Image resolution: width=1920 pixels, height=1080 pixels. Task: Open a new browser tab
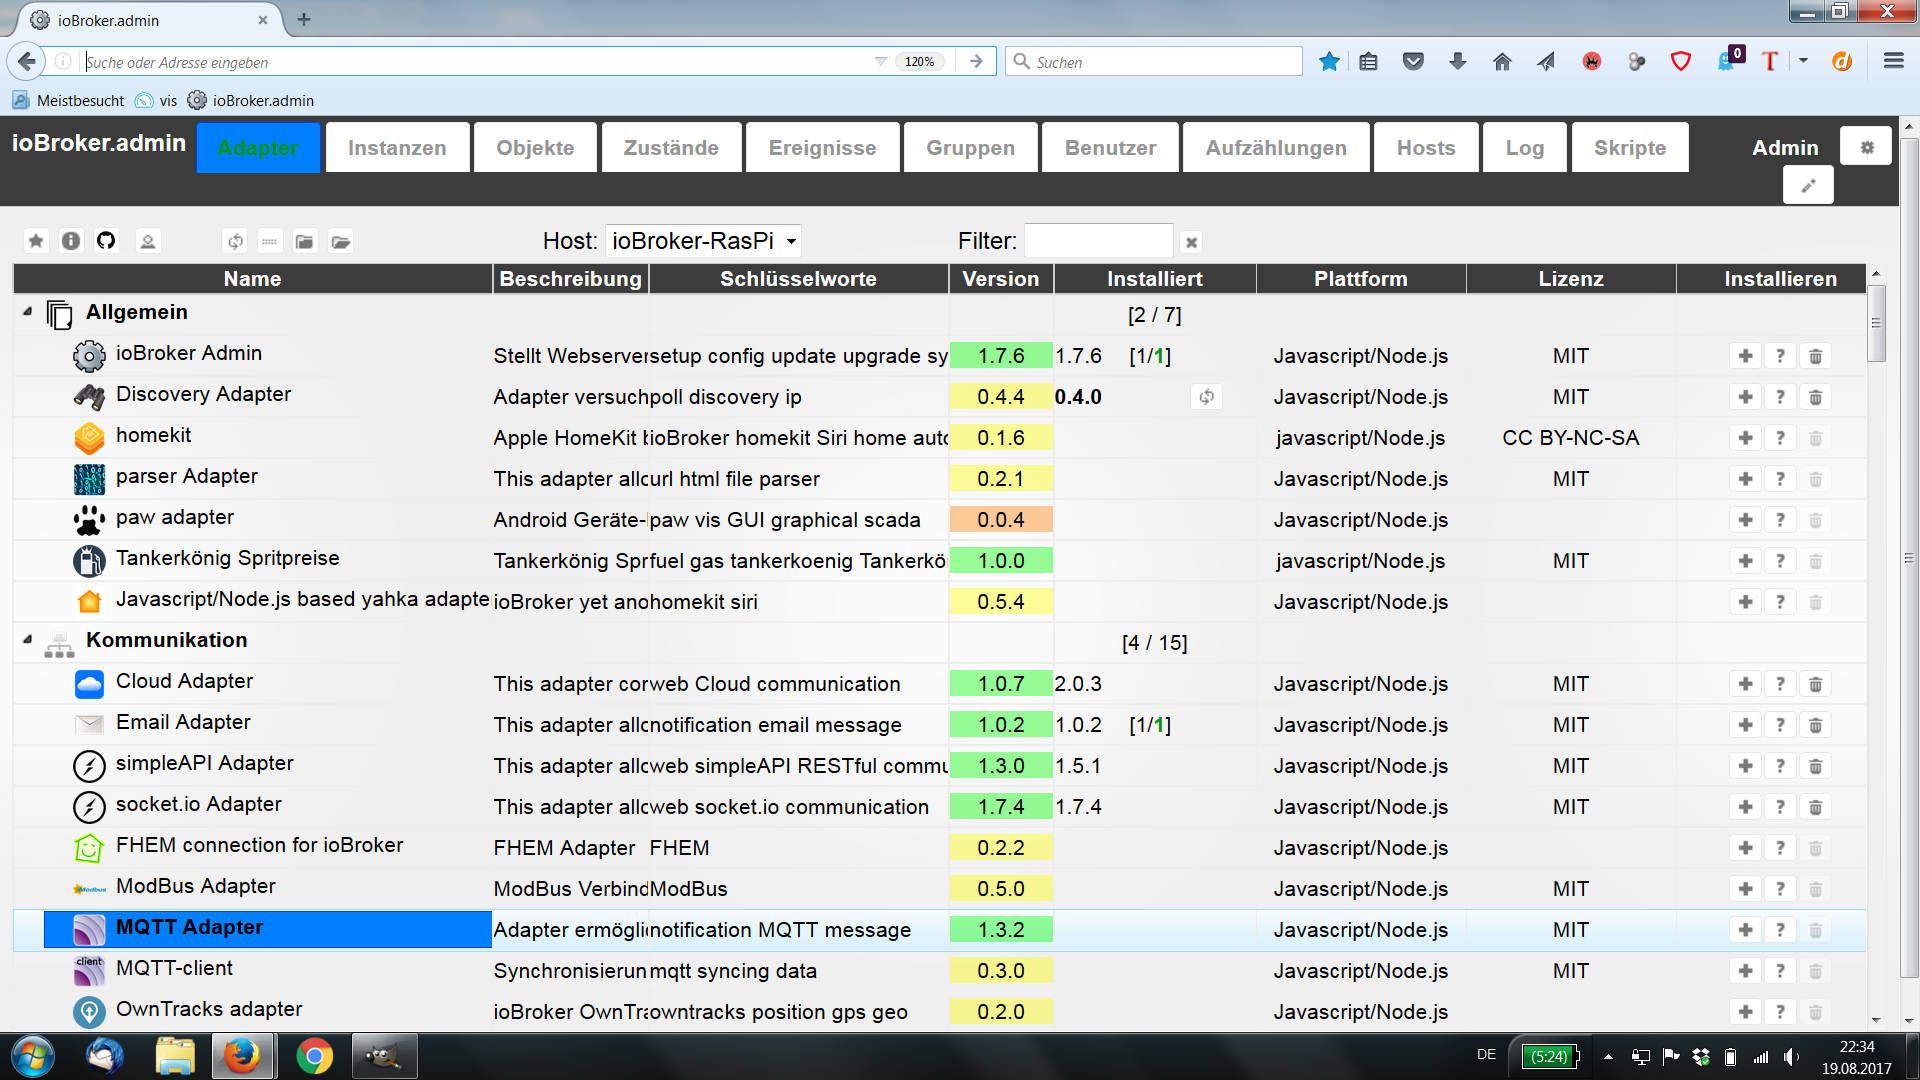pyautogui.click(x=304, y=19)
